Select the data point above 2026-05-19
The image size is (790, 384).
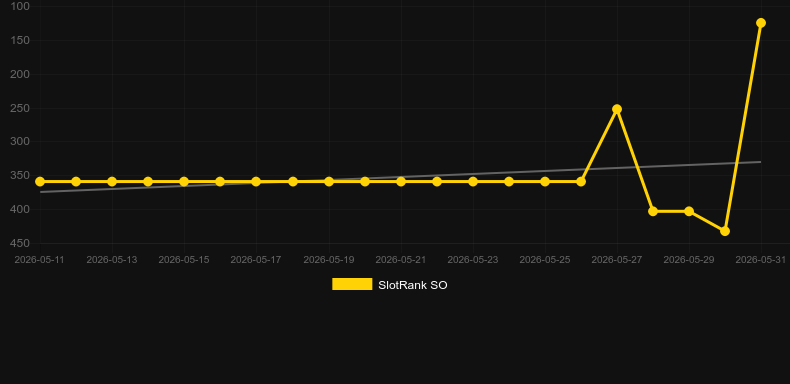click(x=329, y=181)
